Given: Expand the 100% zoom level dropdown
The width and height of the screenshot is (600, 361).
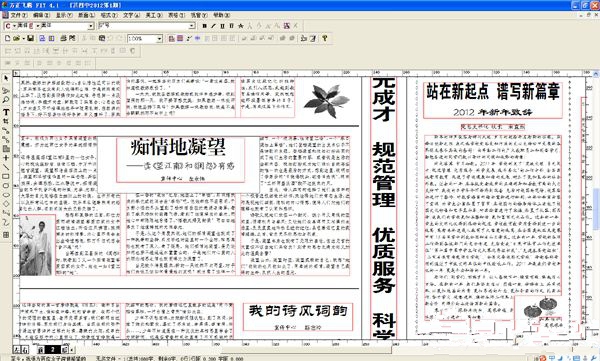Looking at the screenshot, I should 160,39.
